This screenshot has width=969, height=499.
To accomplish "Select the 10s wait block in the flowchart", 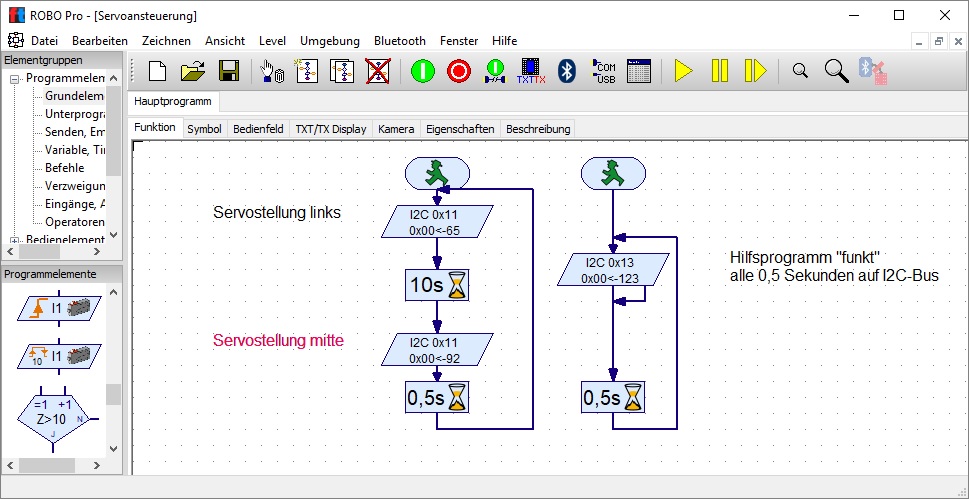I will point(437,286).
